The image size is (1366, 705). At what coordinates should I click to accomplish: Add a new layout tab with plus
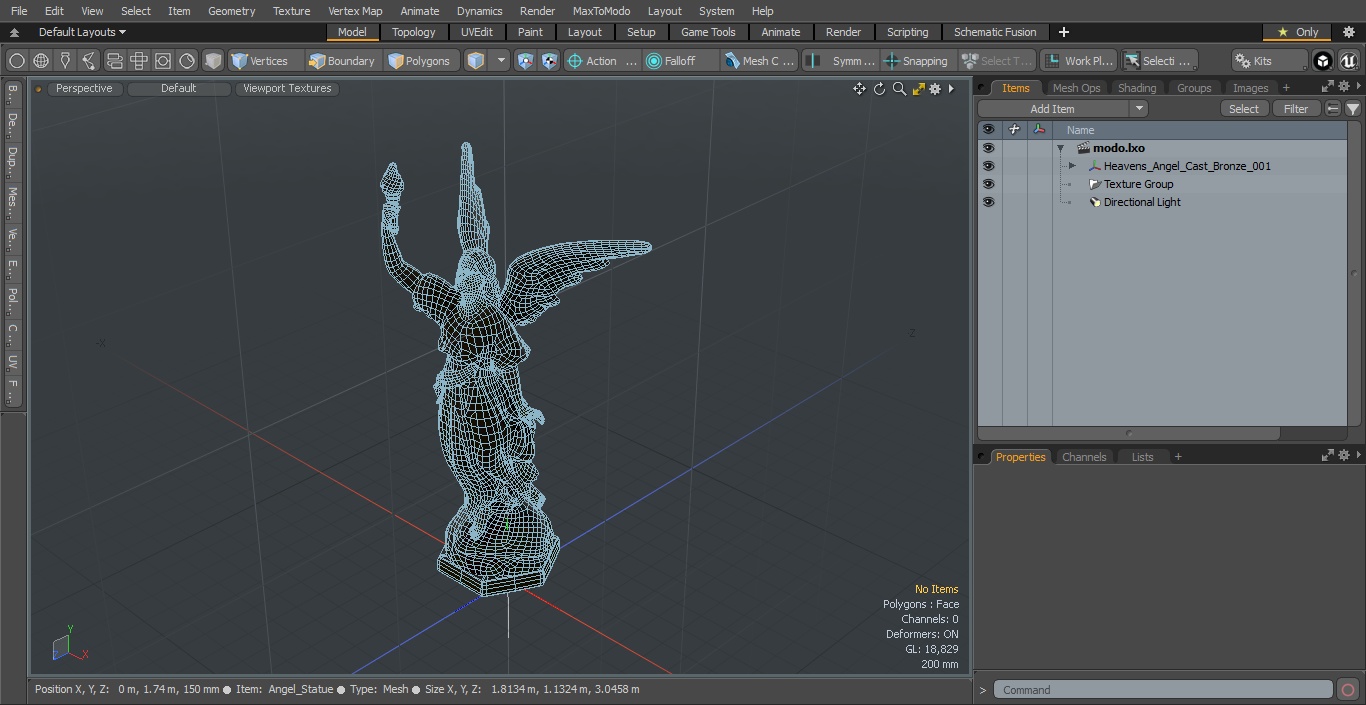click(1063, 32)
